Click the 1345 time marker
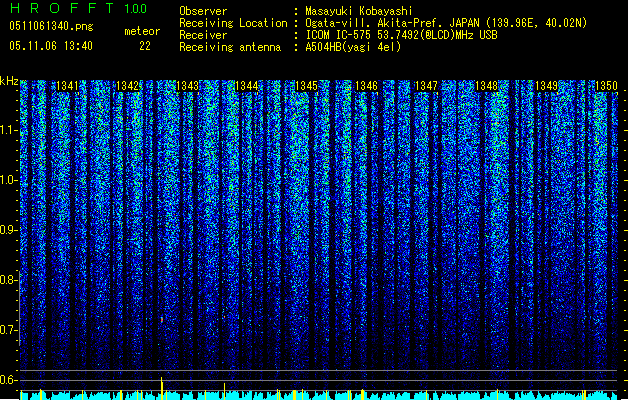This screenshot has height=400, width=629. [306, 86]
